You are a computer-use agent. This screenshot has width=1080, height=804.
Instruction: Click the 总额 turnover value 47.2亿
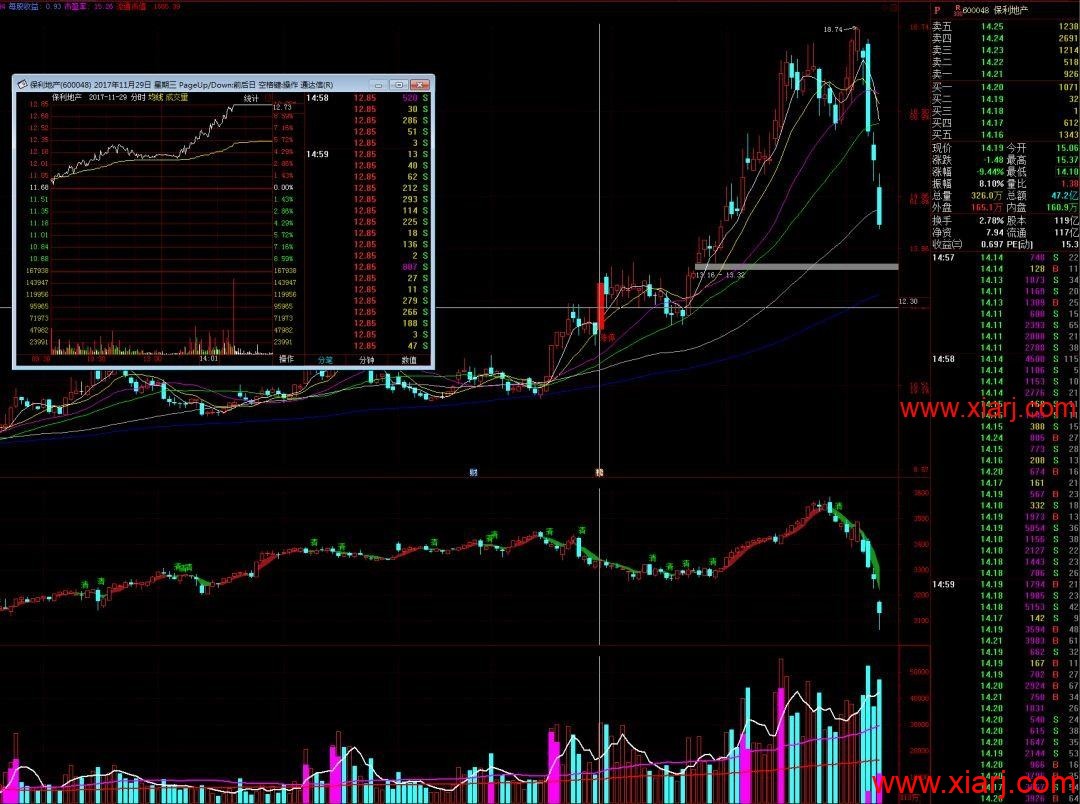point(1066,196)
